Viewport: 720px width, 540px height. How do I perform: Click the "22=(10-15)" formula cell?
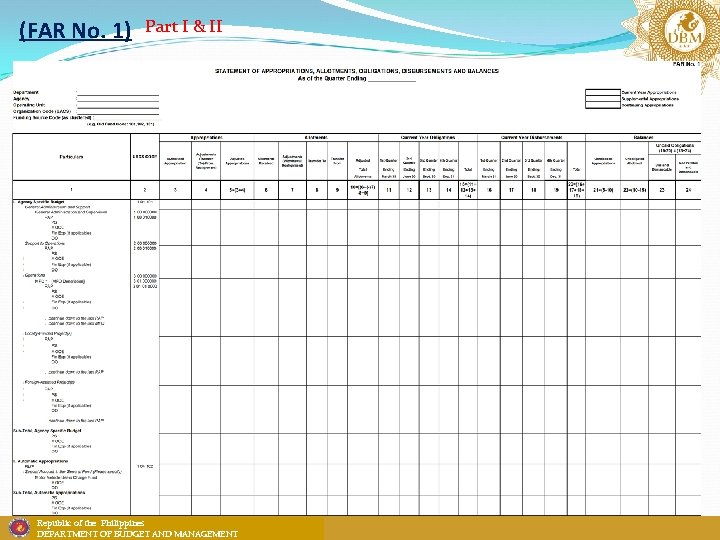point(635,190)
